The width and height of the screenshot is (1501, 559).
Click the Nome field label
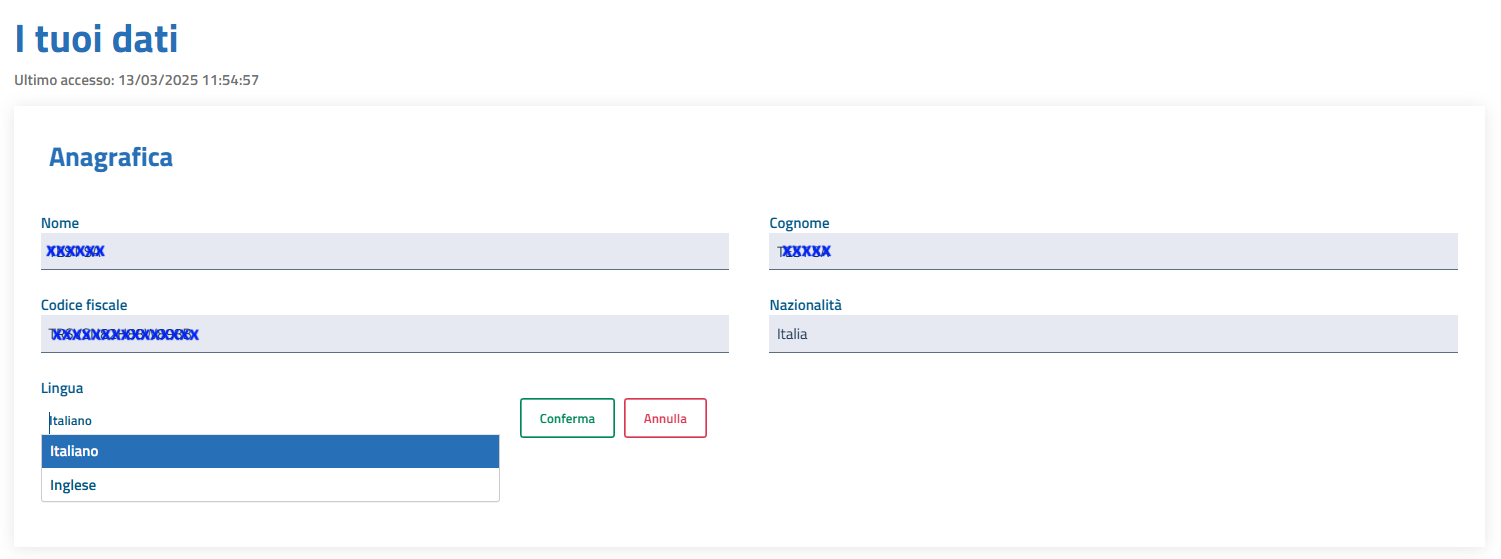[x=60, y=223]
